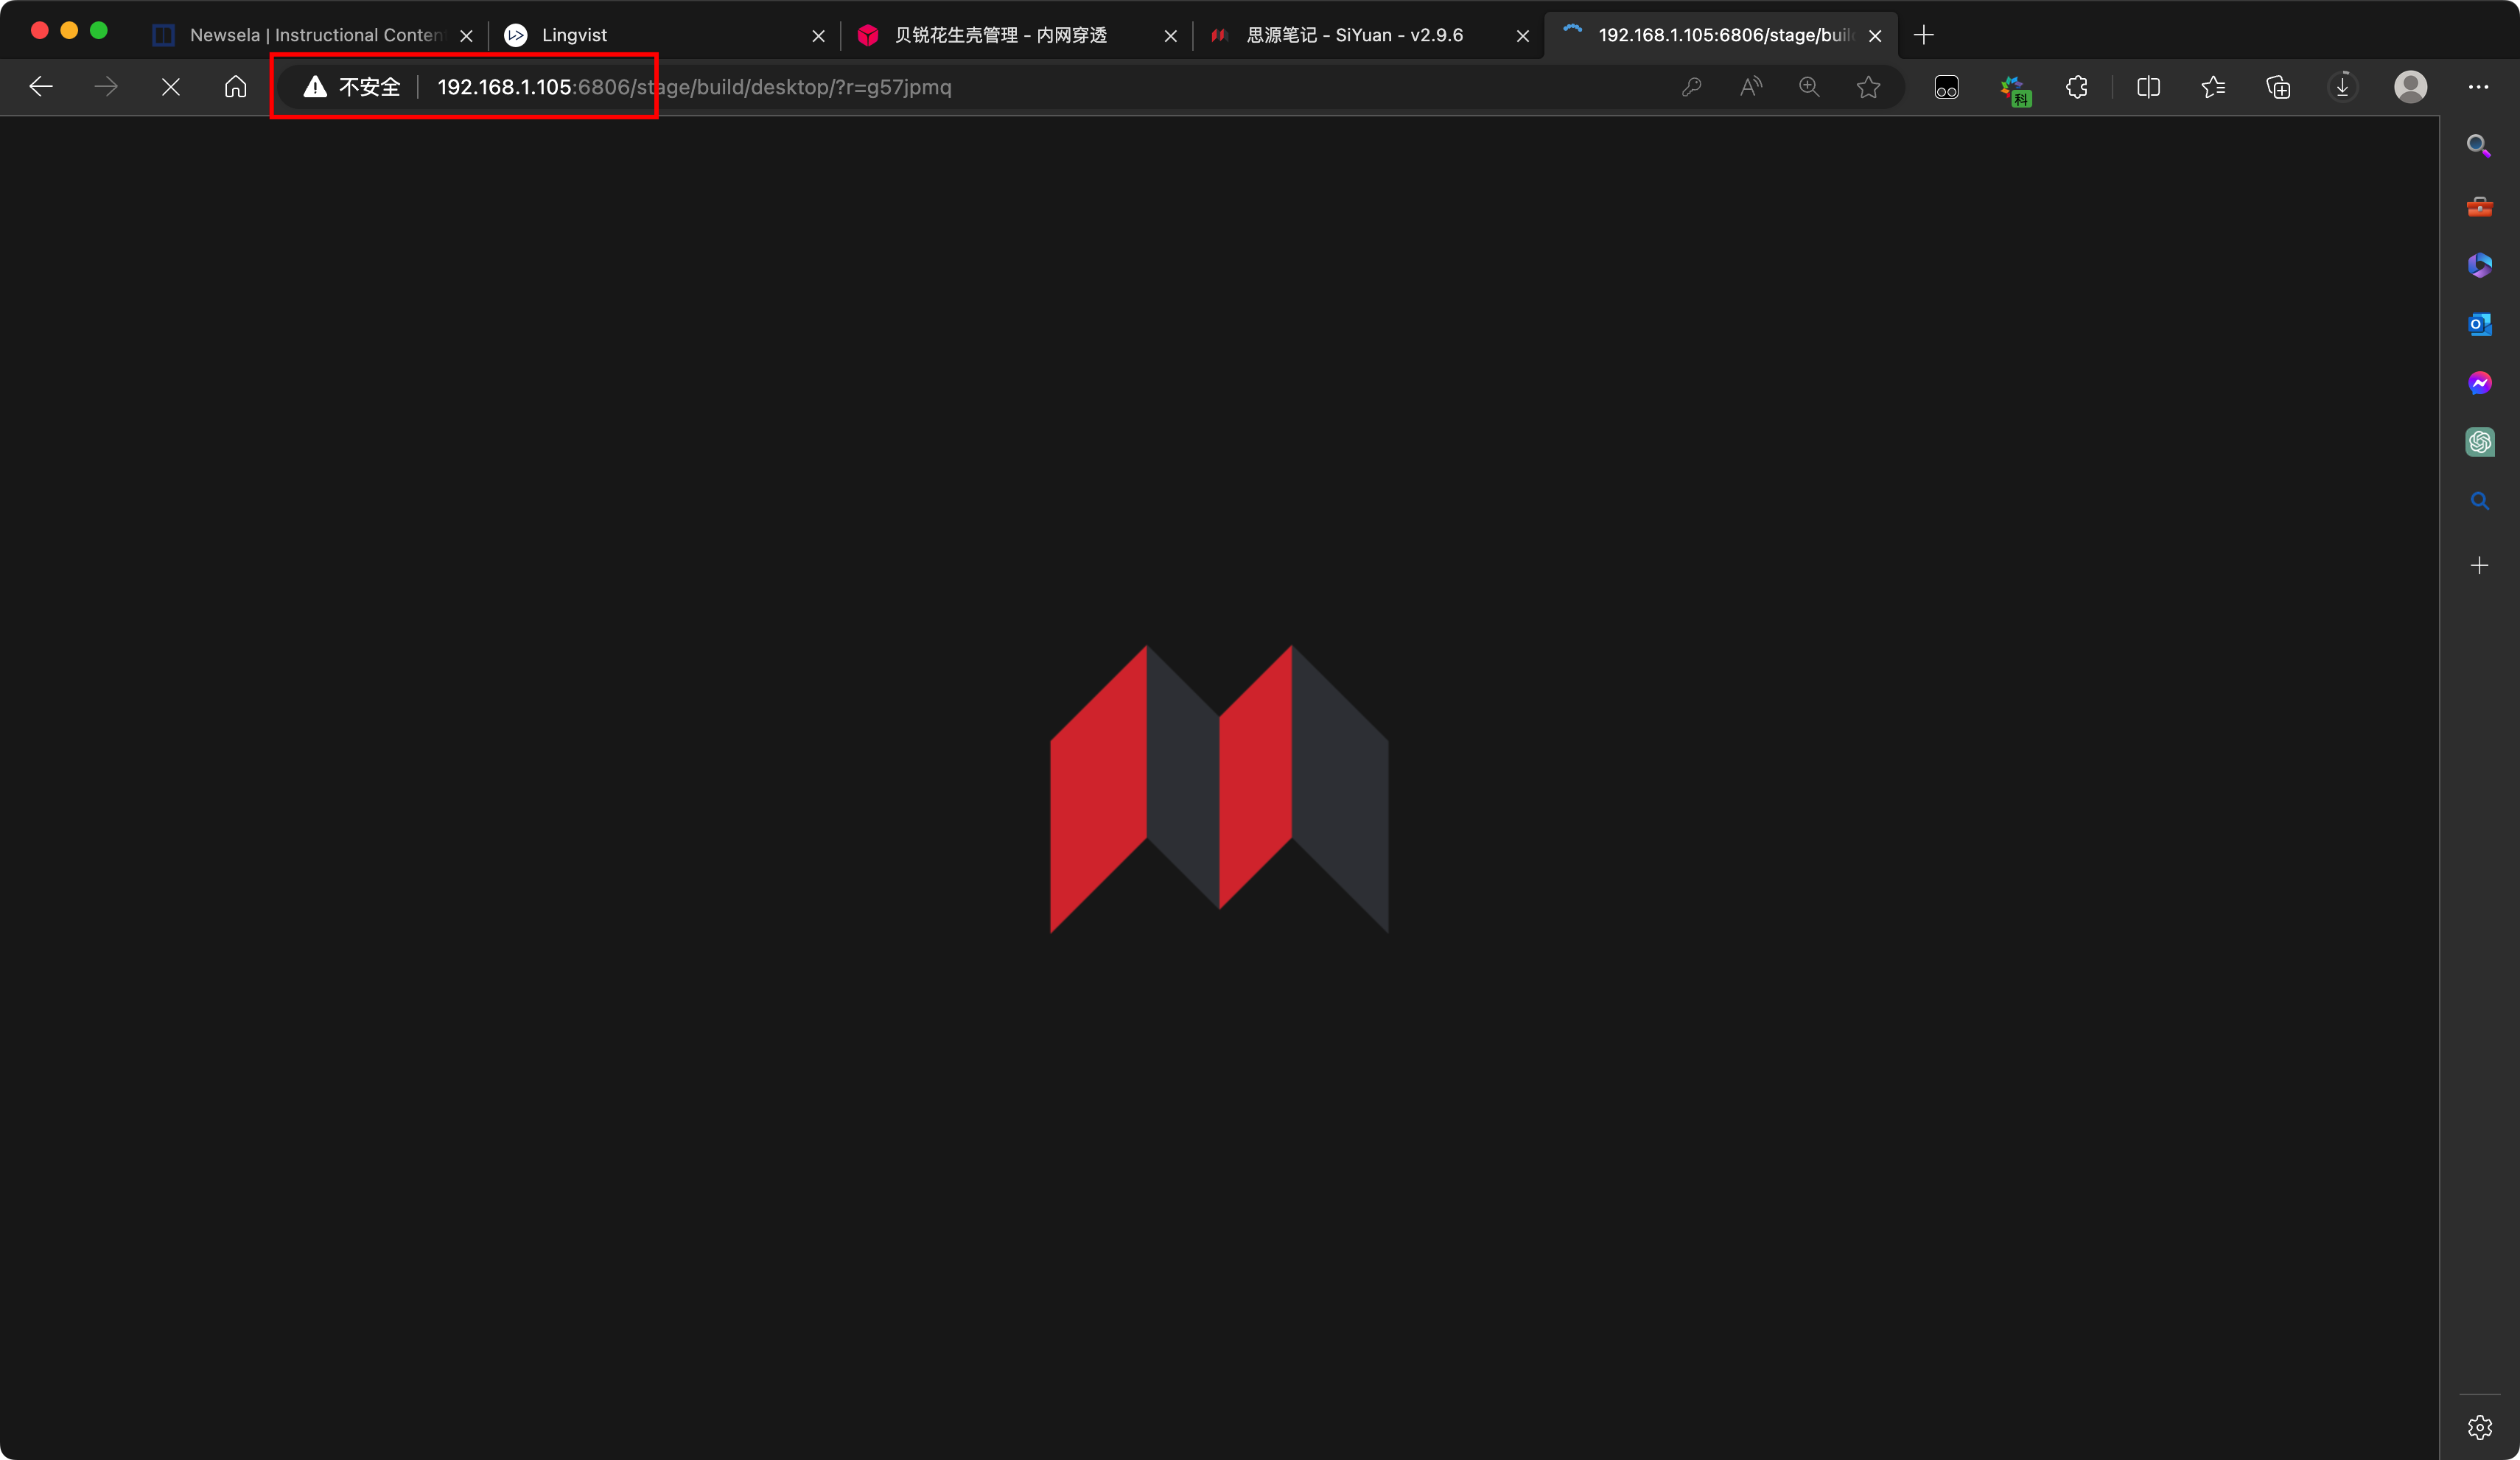Toggle split screen view
Viewport: 2520px width, 1460px height.
click(2148, 87)
